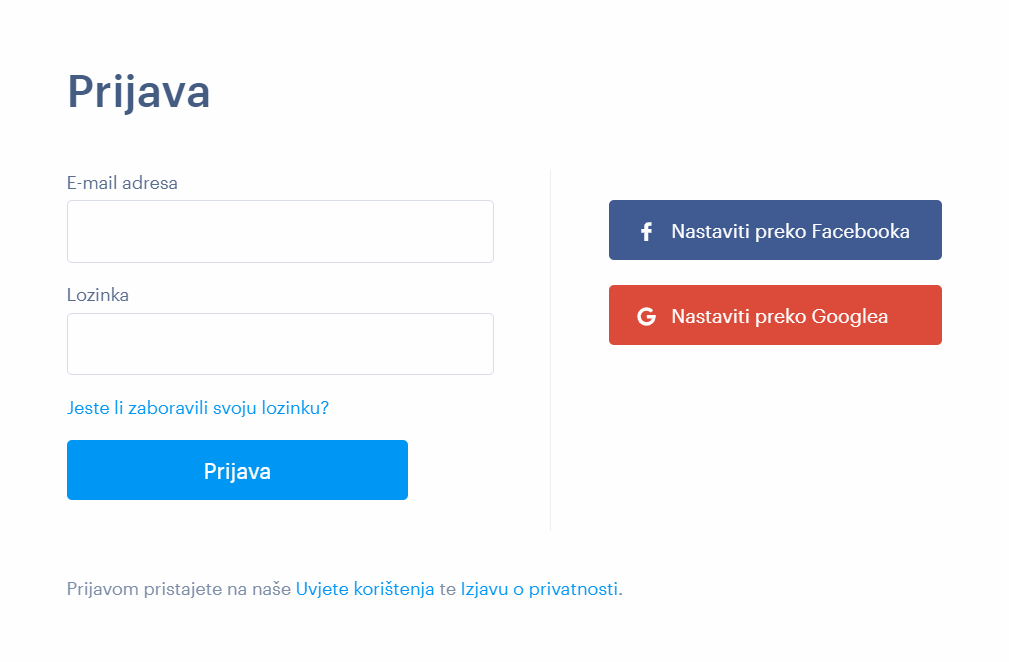Open the 'Izjavu o privatnosti' link
Viewport: 1009px width, 662px height.
539,589
